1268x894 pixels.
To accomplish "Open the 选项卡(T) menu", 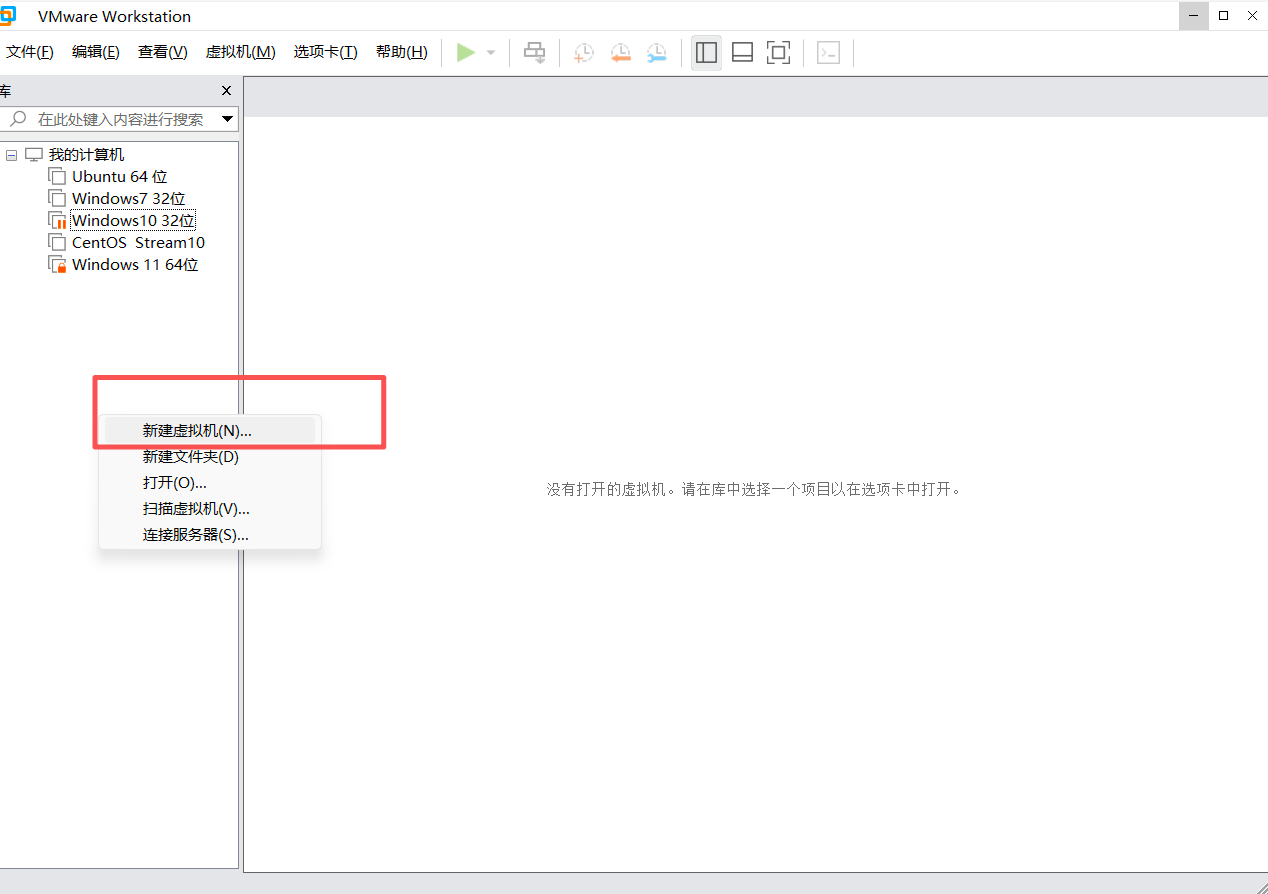I will pos(325,53).
